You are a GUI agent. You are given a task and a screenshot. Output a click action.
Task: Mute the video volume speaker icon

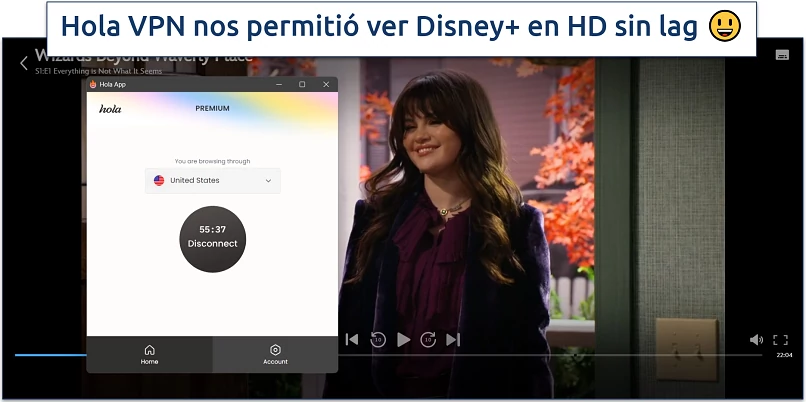(x=756, y=340)
